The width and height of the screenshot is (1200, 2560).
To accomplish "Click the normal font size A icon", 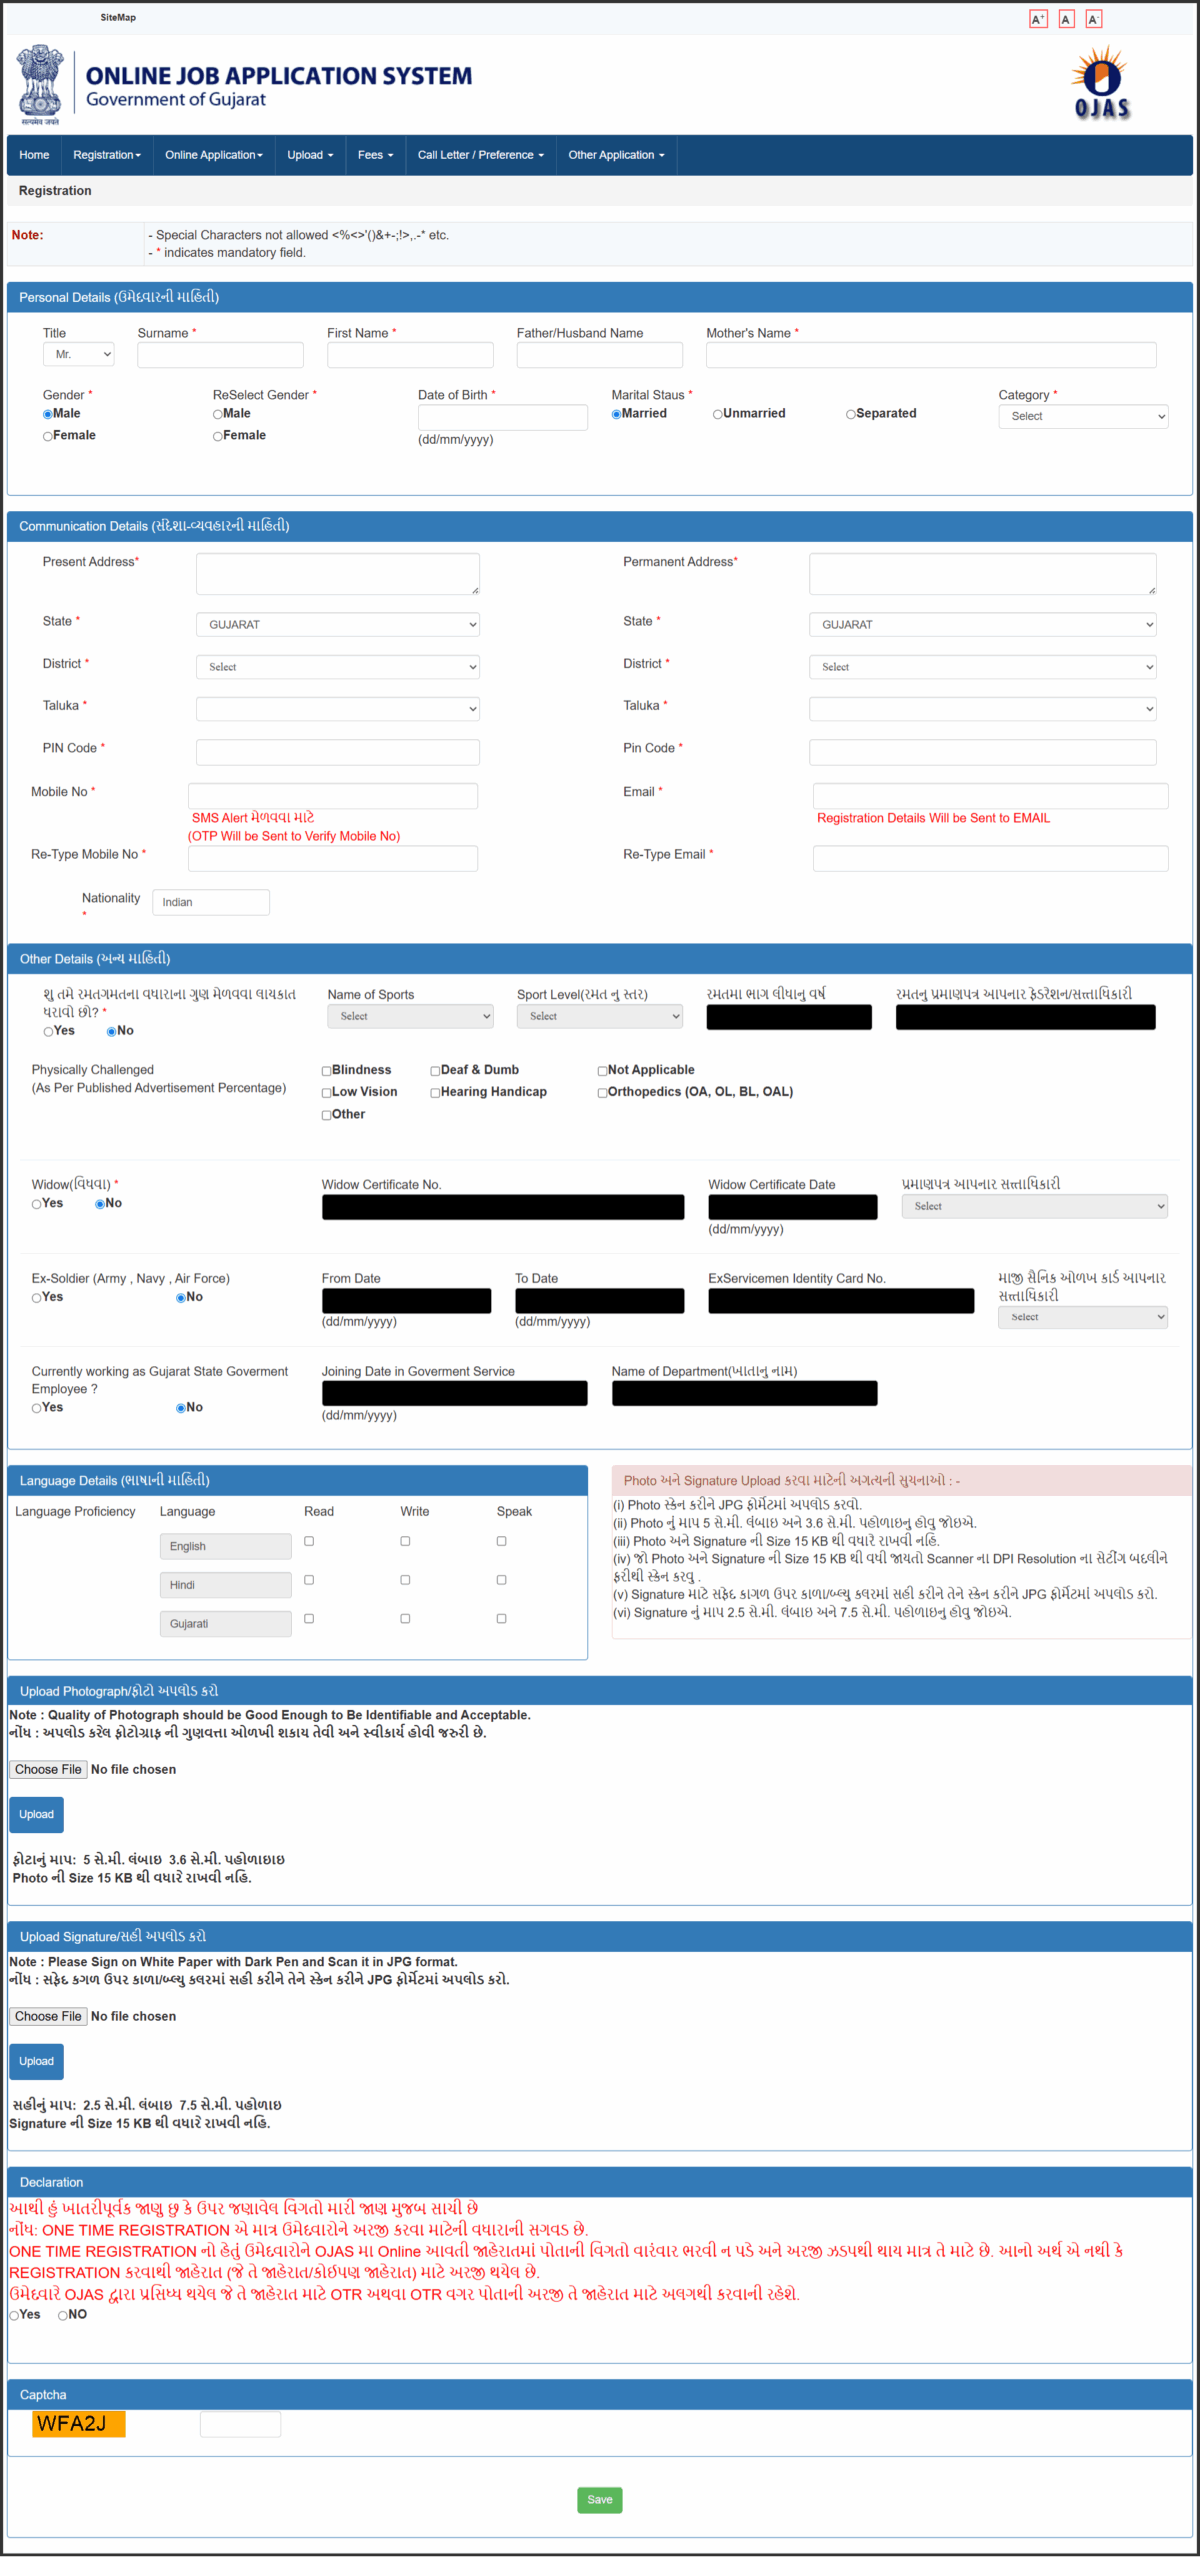I will click(1066, 19).
